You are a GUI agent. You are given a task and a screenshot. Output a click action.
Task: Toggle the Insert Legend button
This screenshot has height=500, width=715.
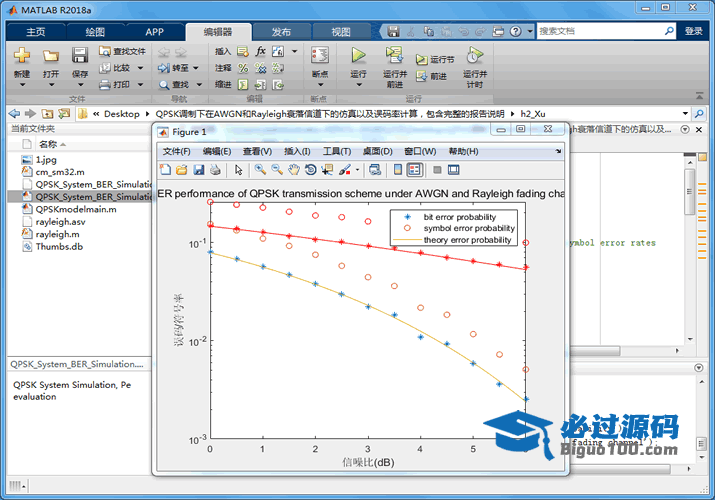tap(414, 170)
